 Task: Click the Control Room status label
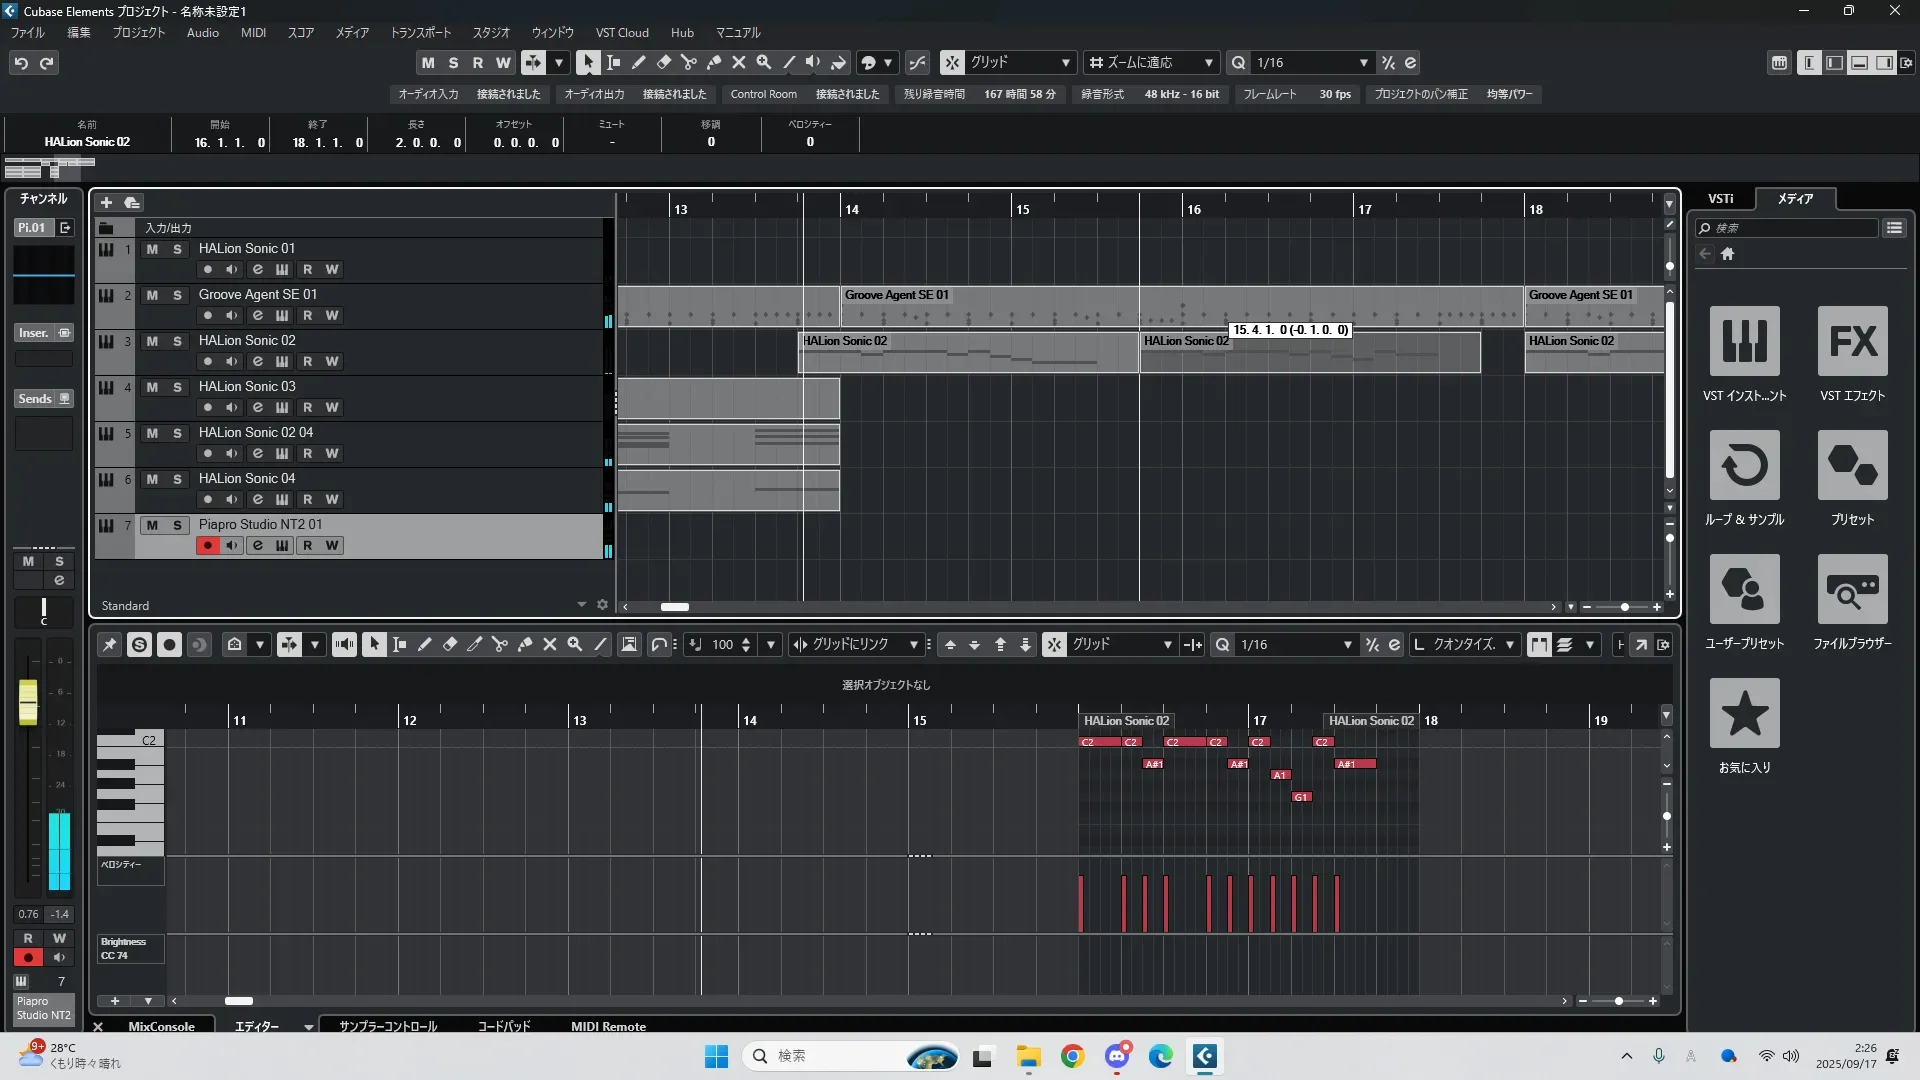(763, 94)
